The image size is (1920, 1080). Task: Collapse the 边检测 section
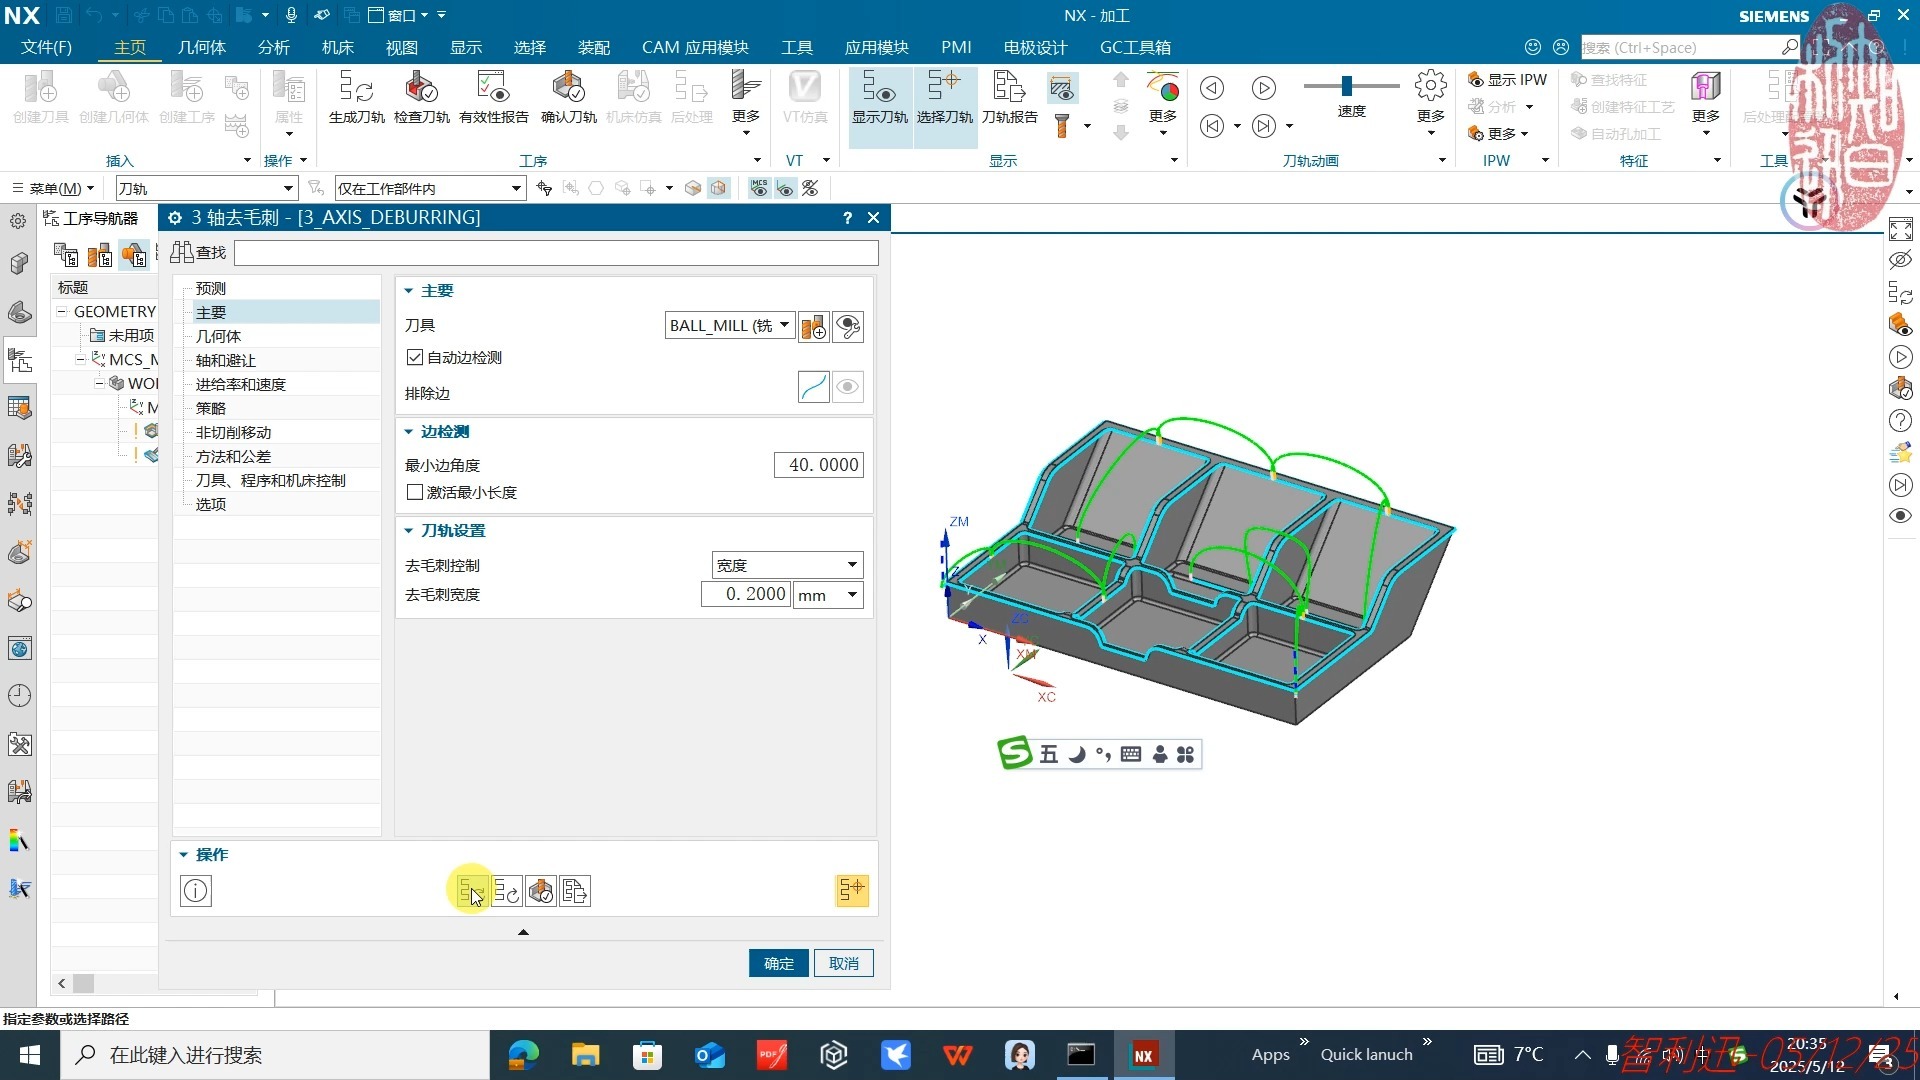click(408, 431)
